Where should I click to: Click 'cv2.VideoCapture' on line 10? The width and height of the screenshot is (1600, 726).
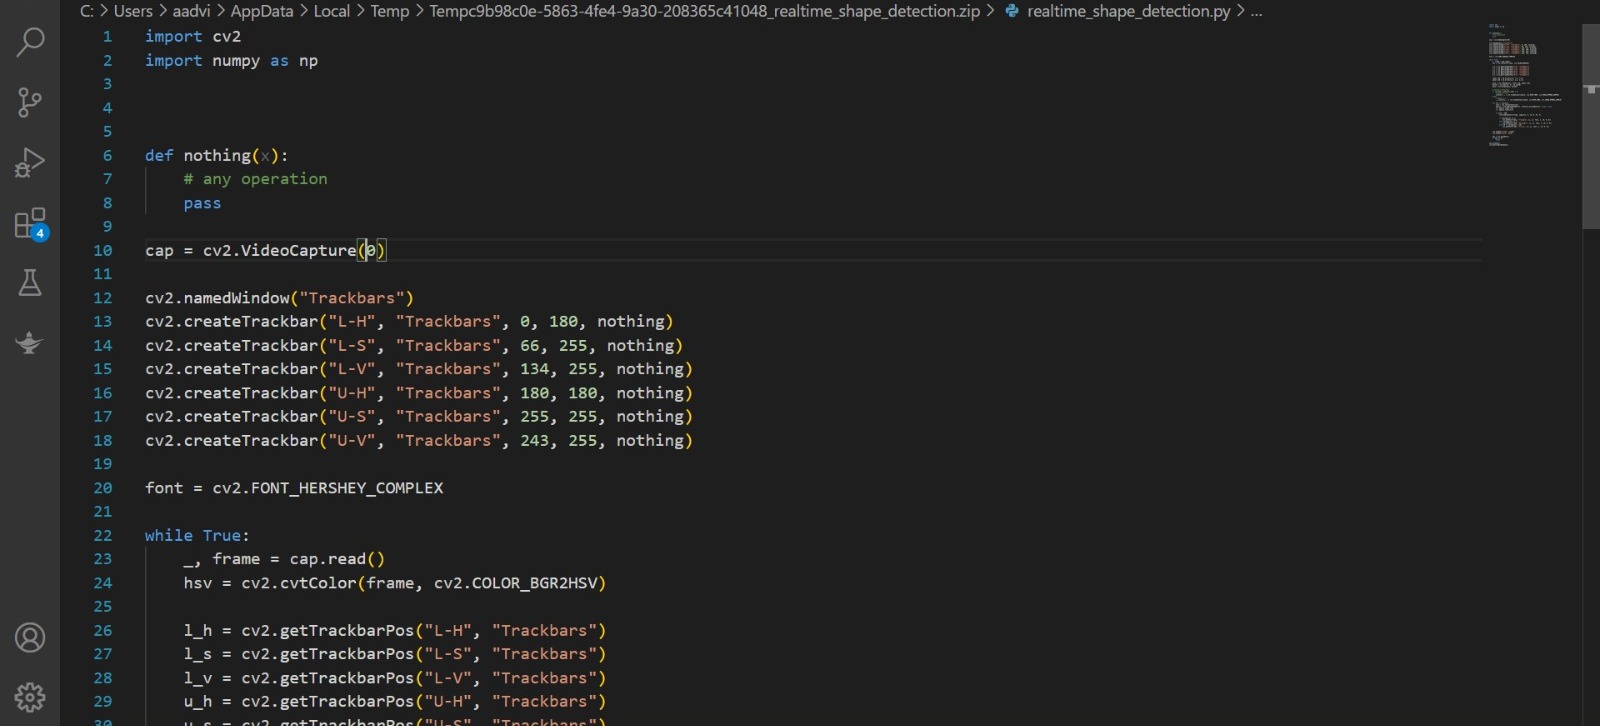(279, 250)
